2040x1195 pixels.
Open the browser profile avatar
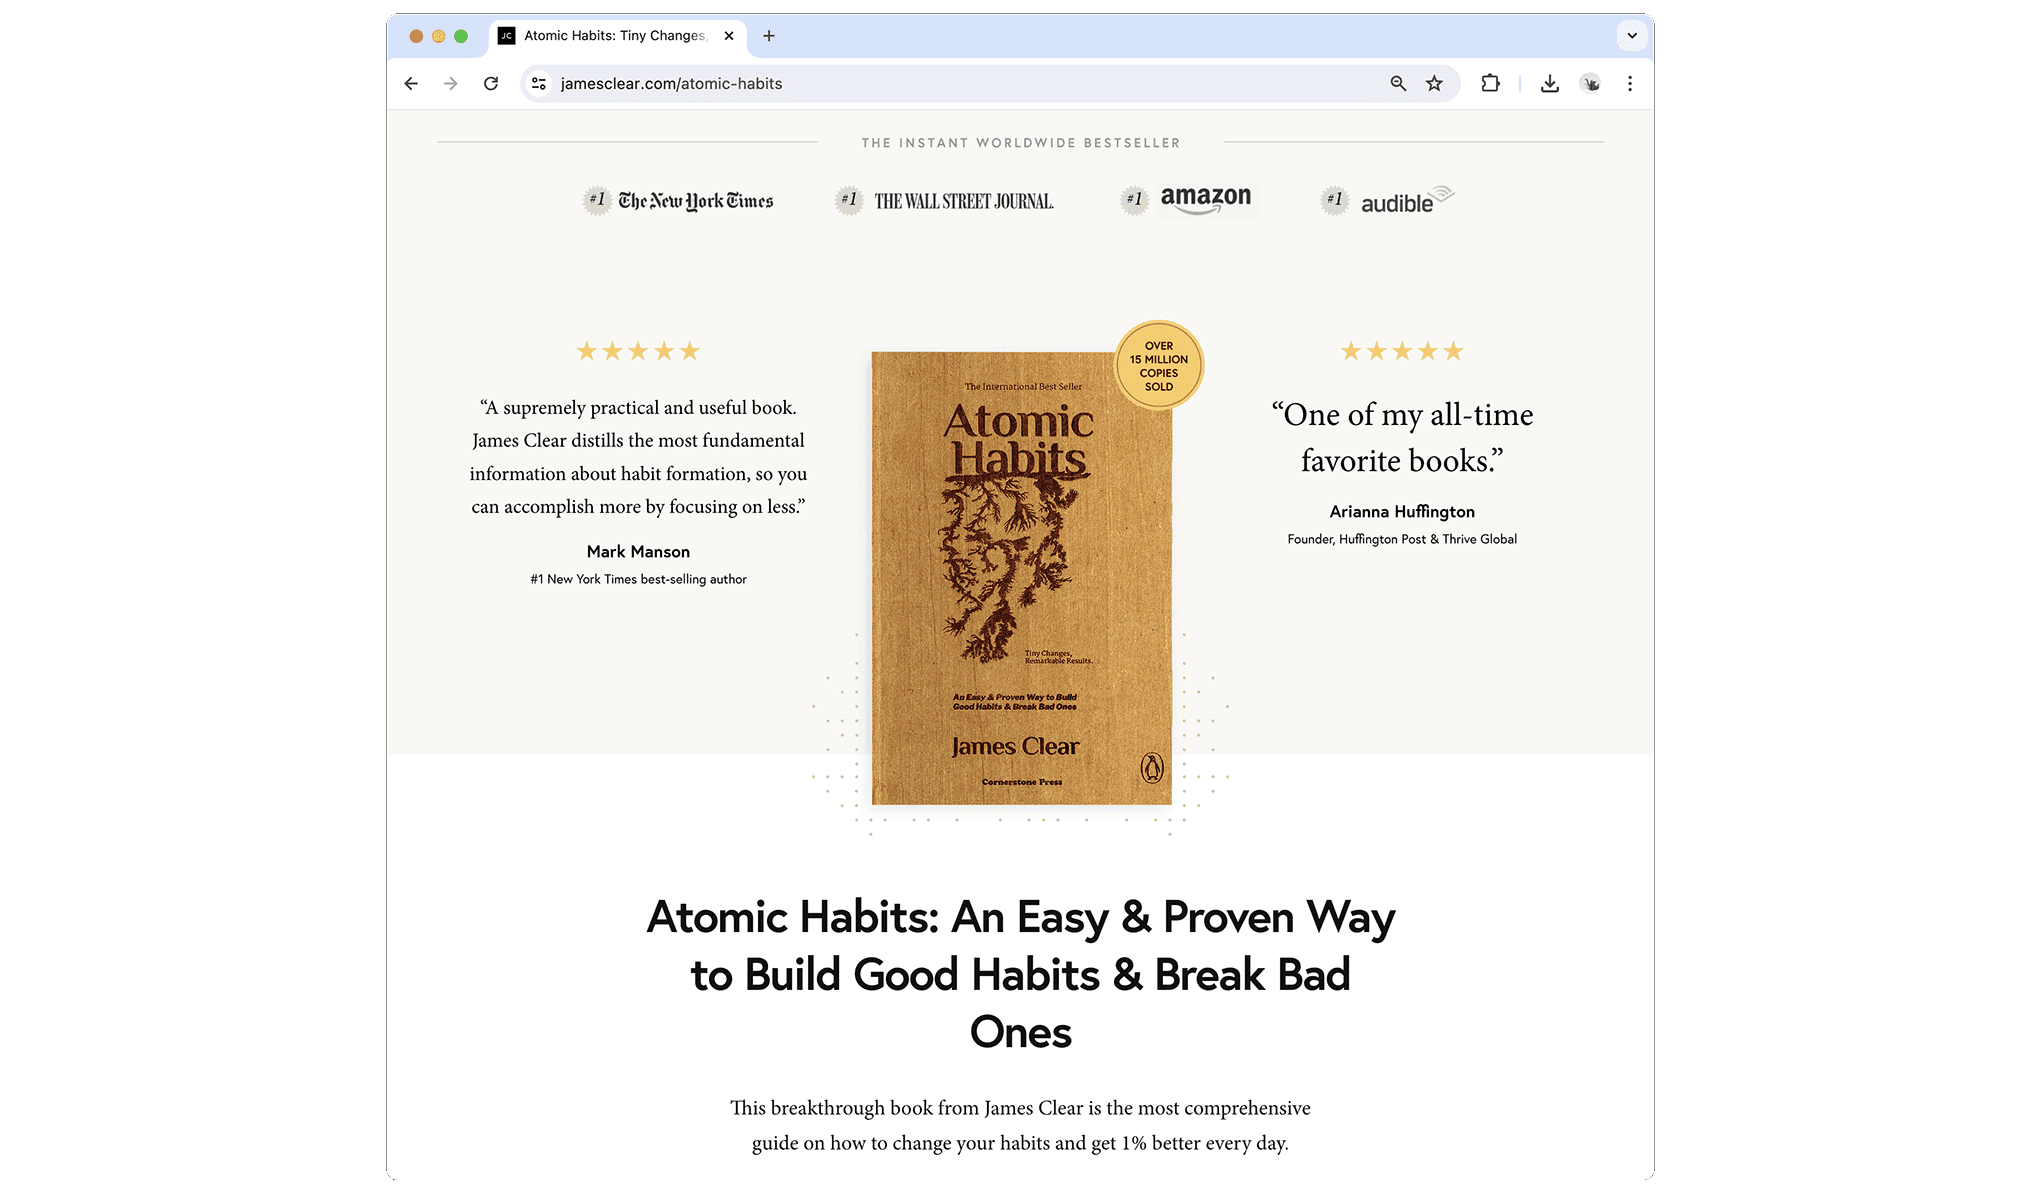[1591, 84]
